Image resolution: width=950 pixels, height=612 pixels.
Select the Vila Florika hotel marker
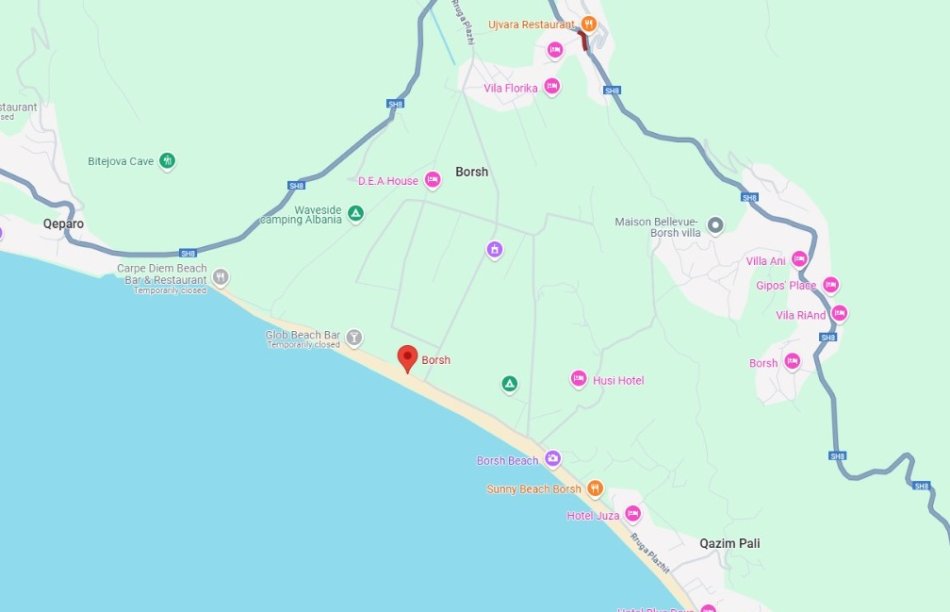(x=551, y=87)
